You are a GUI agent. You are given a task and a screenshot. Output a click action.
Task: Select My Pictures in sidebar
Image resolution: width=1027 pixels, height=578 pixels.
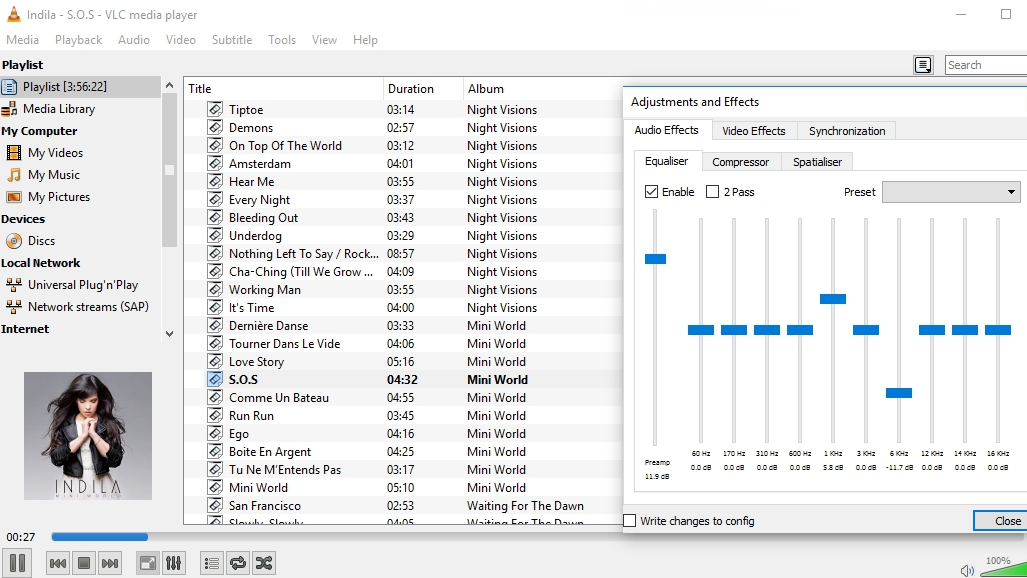pyautogui.click(x=59, y=197)
